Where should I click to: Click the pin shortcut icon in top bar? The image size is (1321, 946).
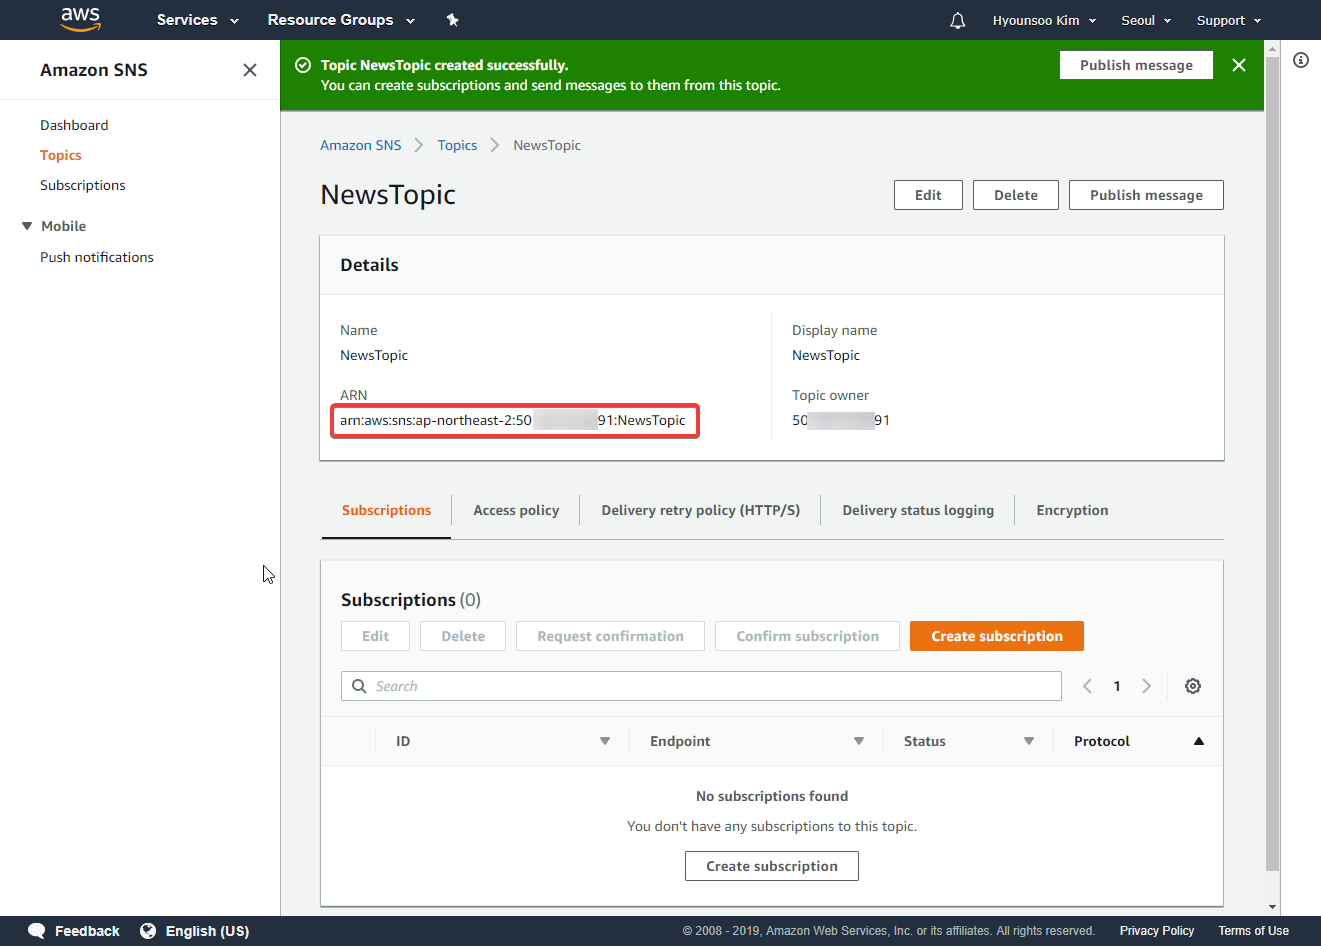(452, 20)
